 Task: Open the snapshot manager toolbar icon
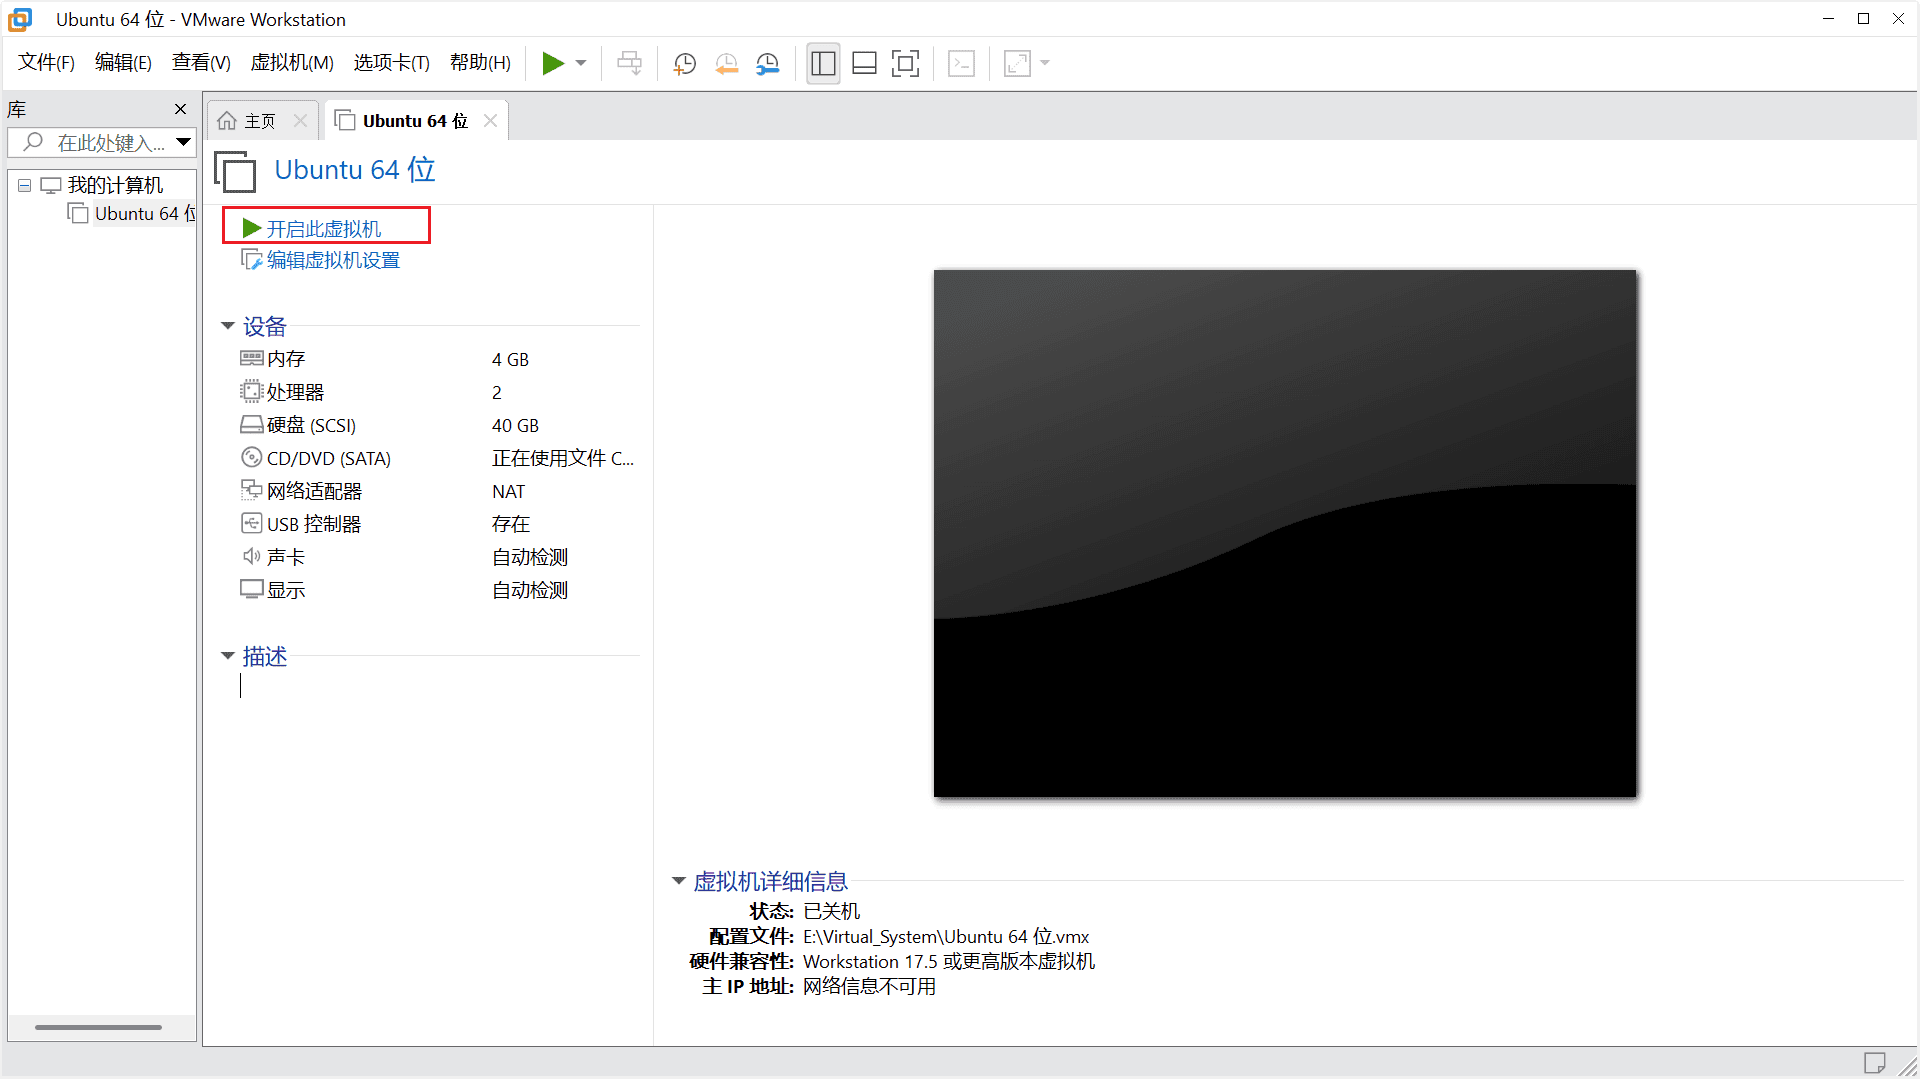click(767, 63)
